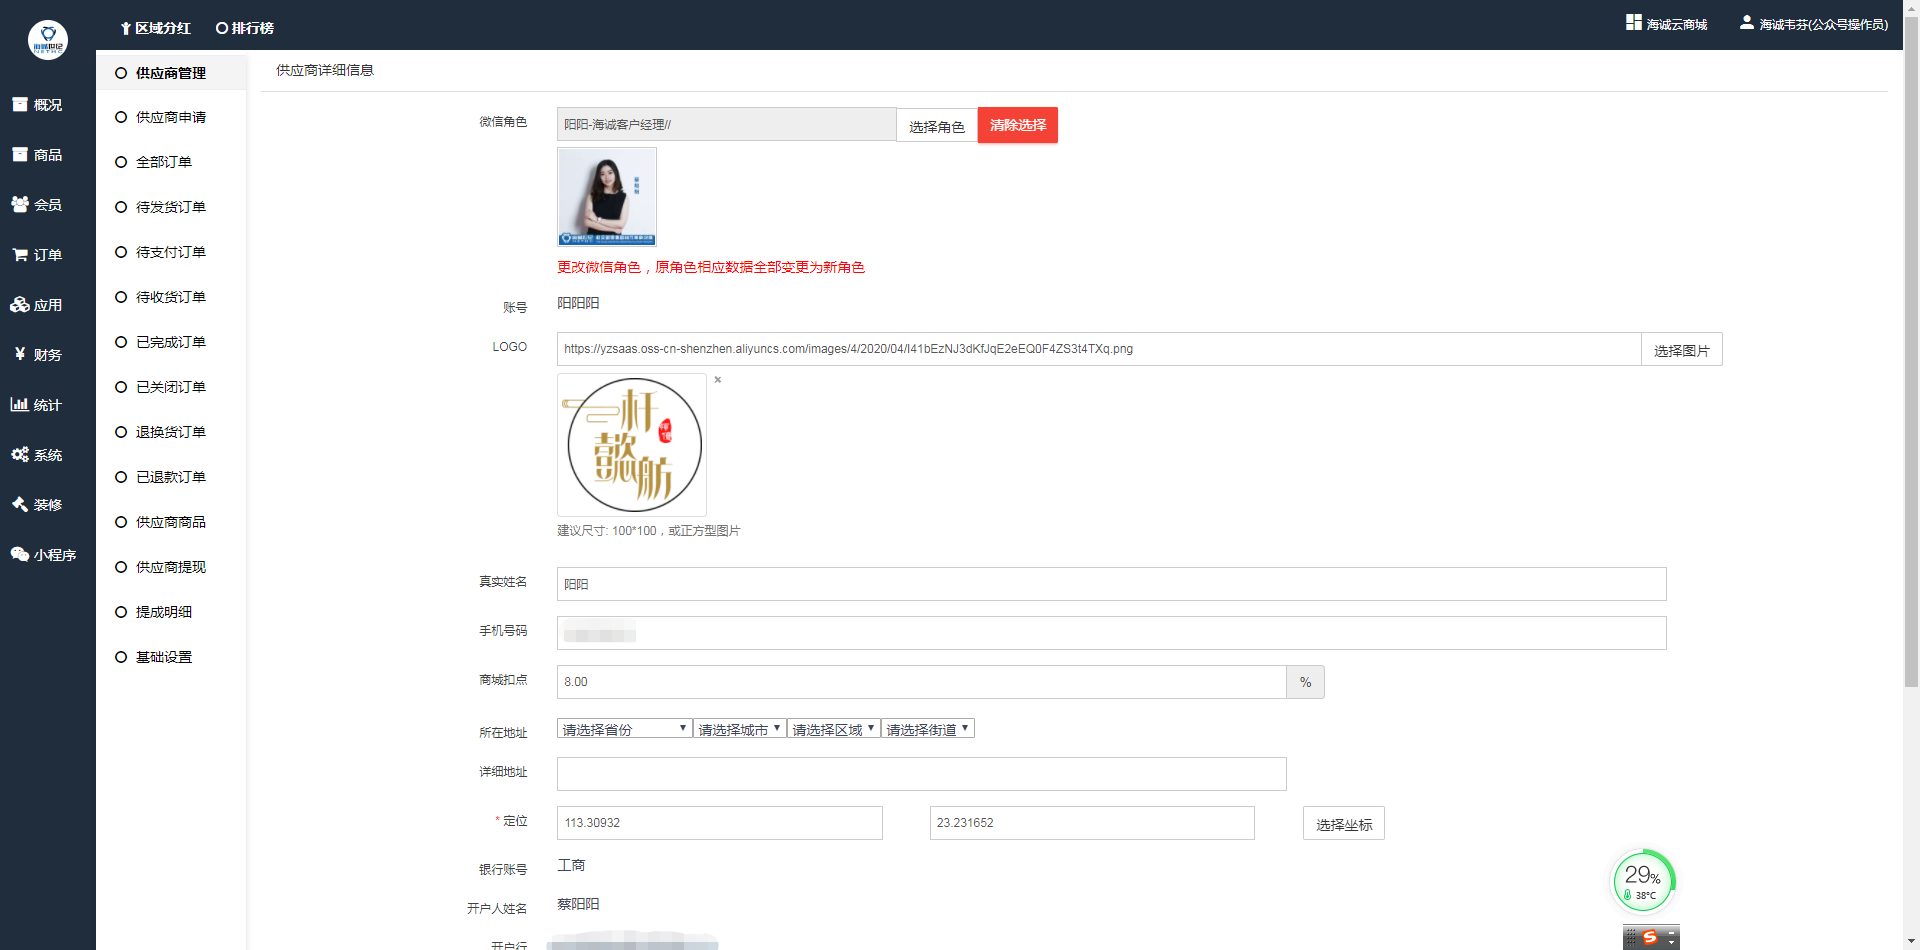Open the 概况 overview icon
This screenshot has width=1920, height=950.
tap(19, 104)
